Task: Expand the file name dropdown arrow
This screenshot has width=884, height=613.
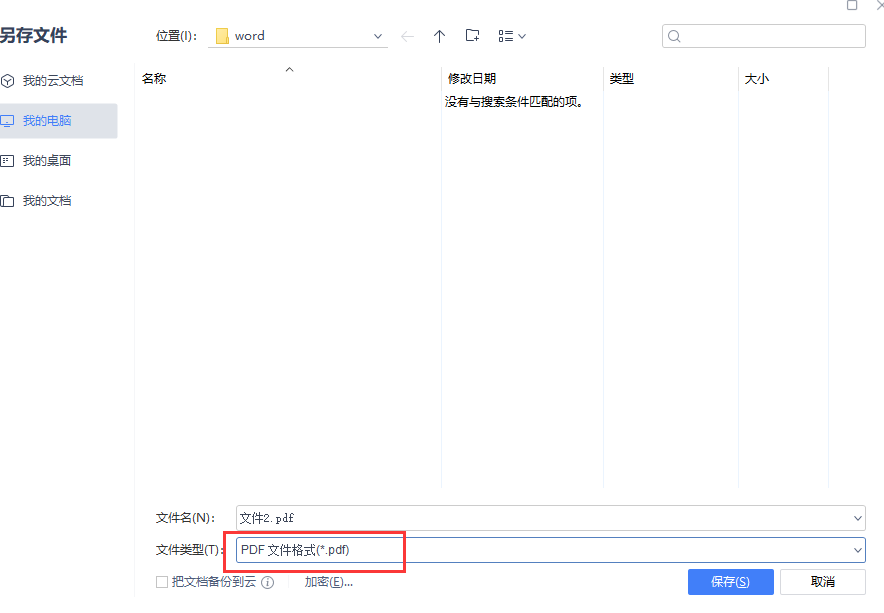Action: (x=857, y=518)
